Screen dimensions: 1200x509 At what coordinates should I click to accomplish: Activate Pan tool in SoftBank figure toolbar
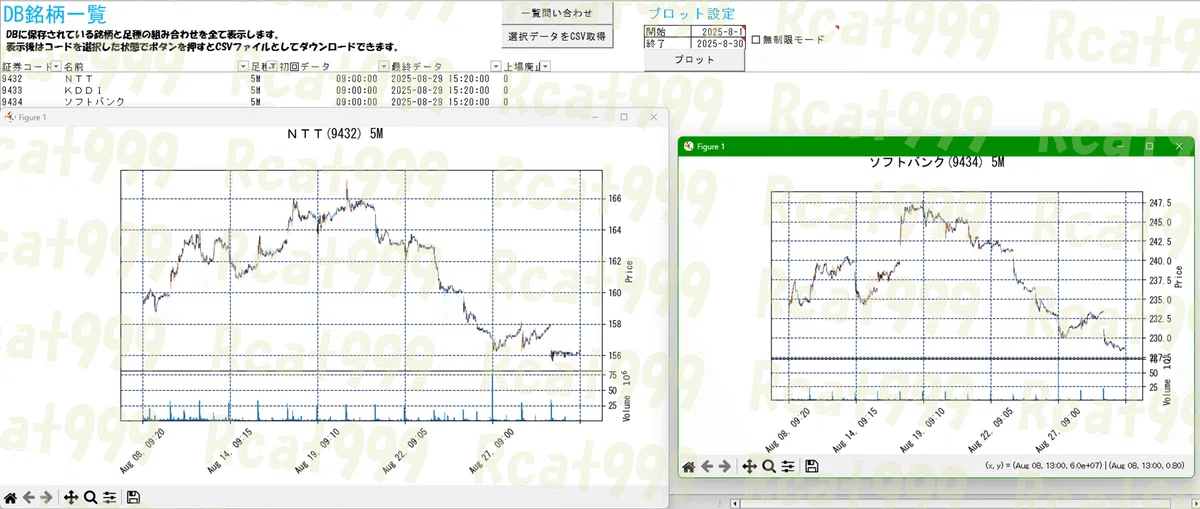[x=749, y=466]
